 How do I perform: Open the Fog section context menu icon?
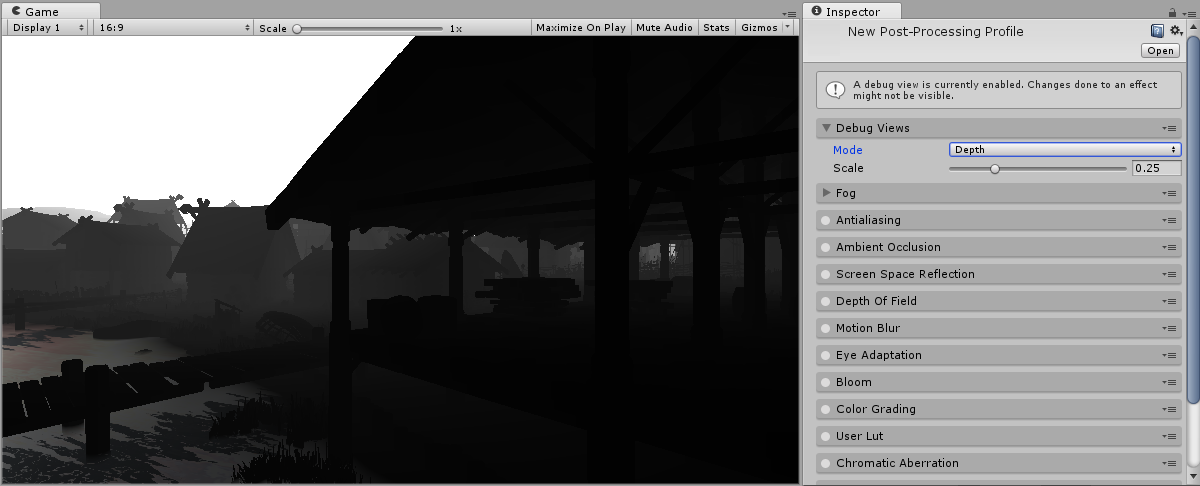(1168, 193)
